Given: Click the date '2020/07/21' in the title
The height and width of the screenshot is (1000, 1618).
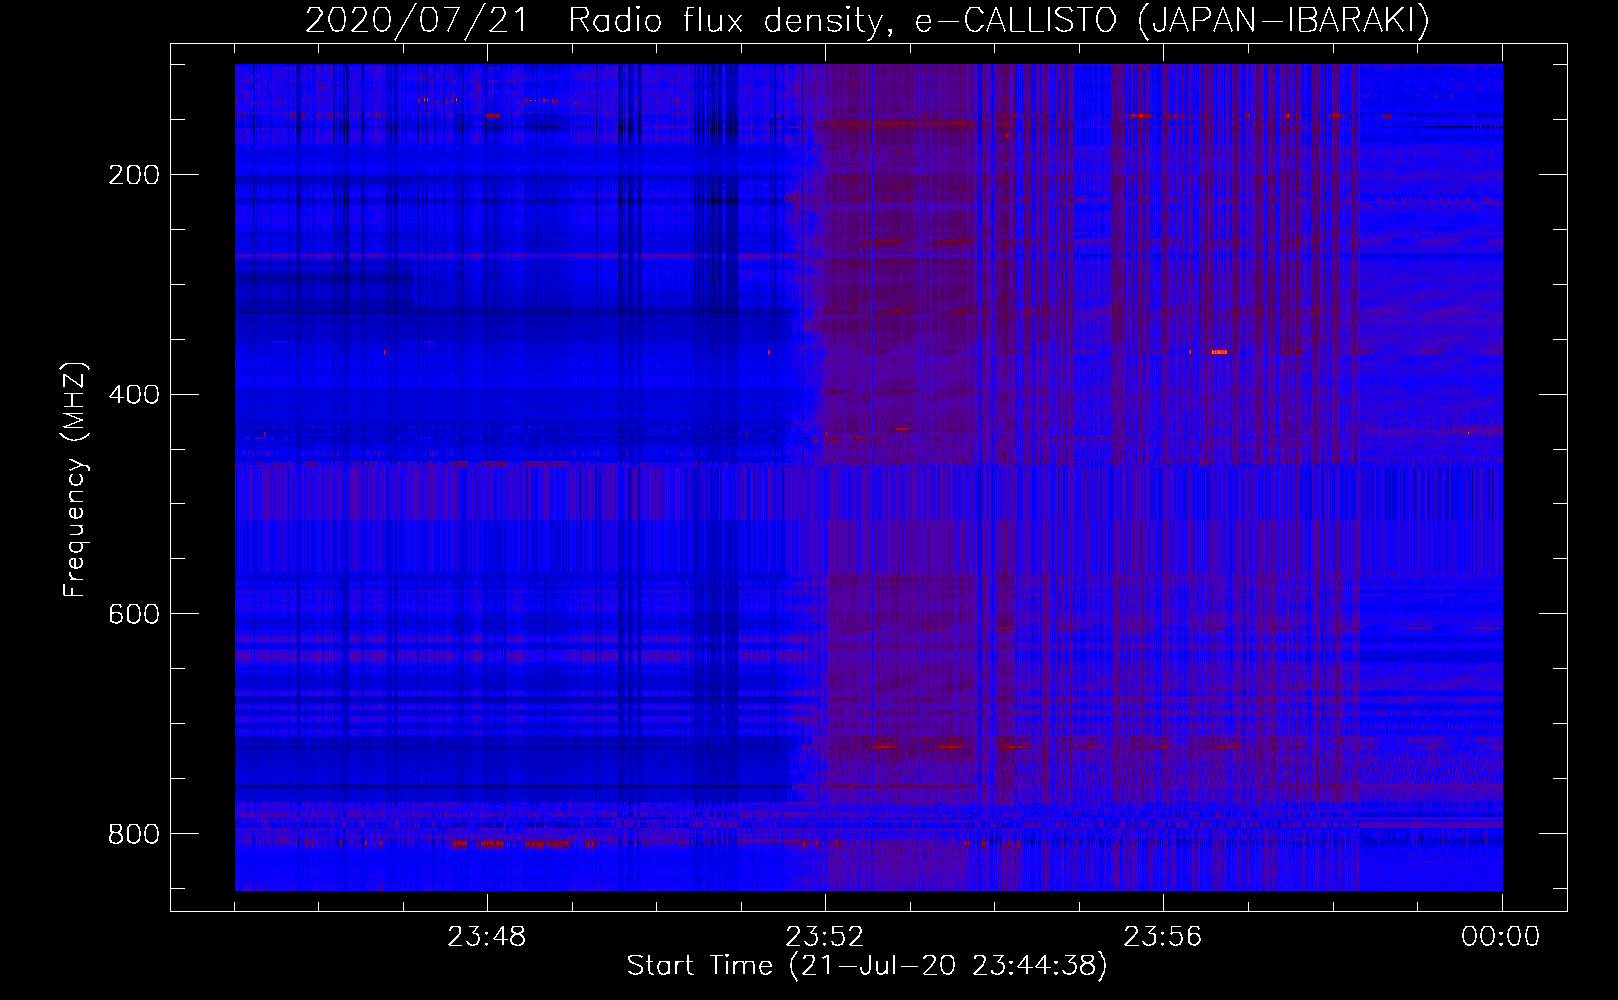Looking at the screenshot, I should coord(417,20).
